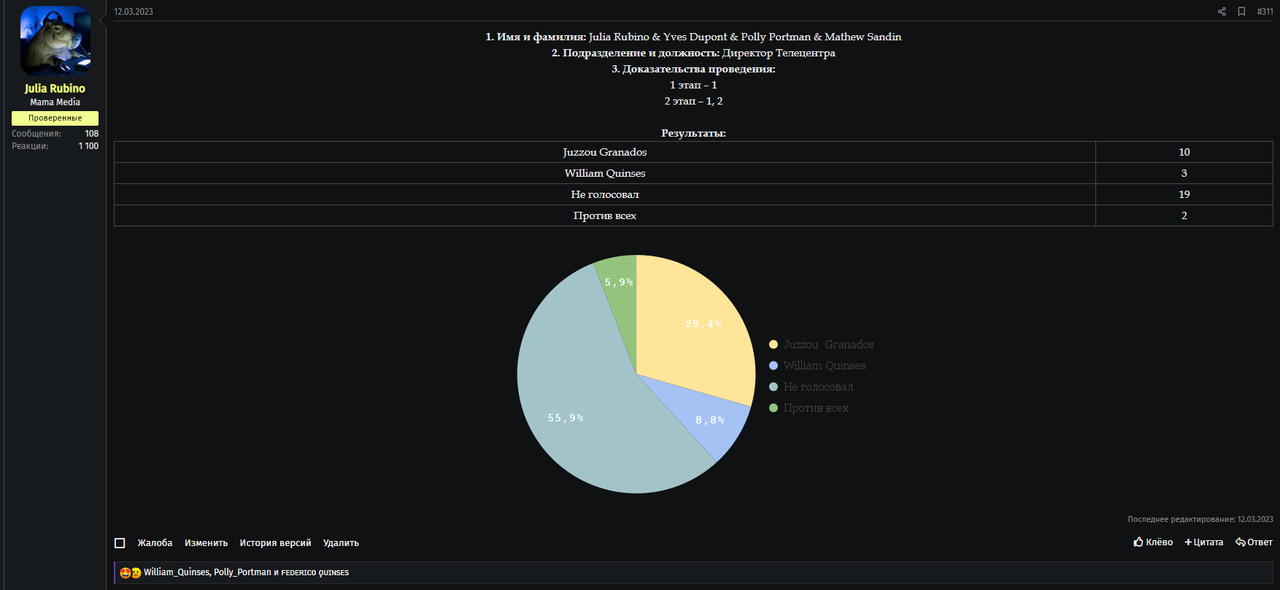Screen dimensions: 1280x590
Task: Select the Проверенные user banner
Action: 55,118
